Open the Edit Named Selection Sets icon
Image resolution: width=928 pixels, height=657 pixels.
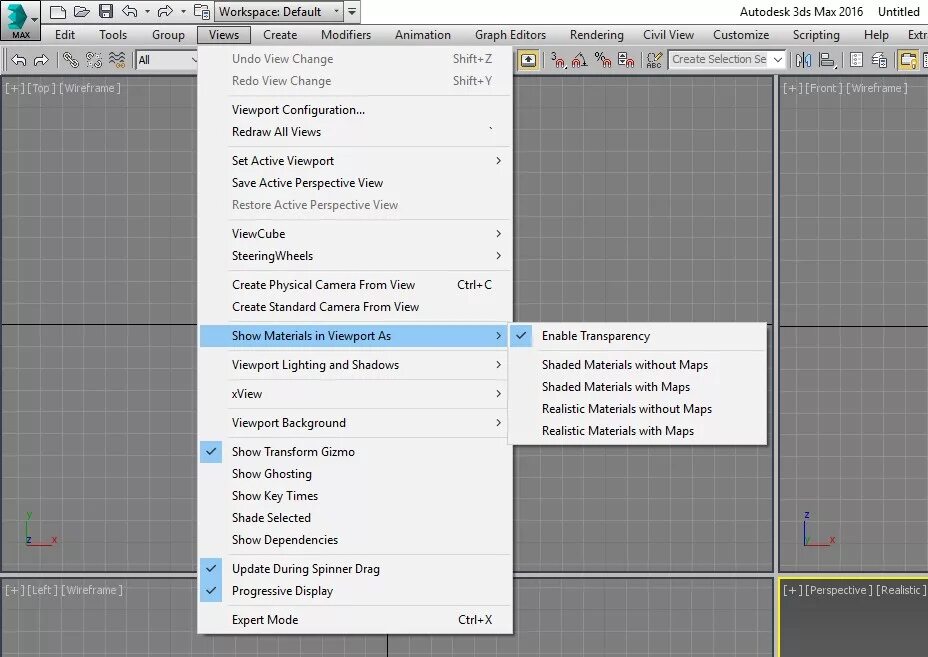655,60
